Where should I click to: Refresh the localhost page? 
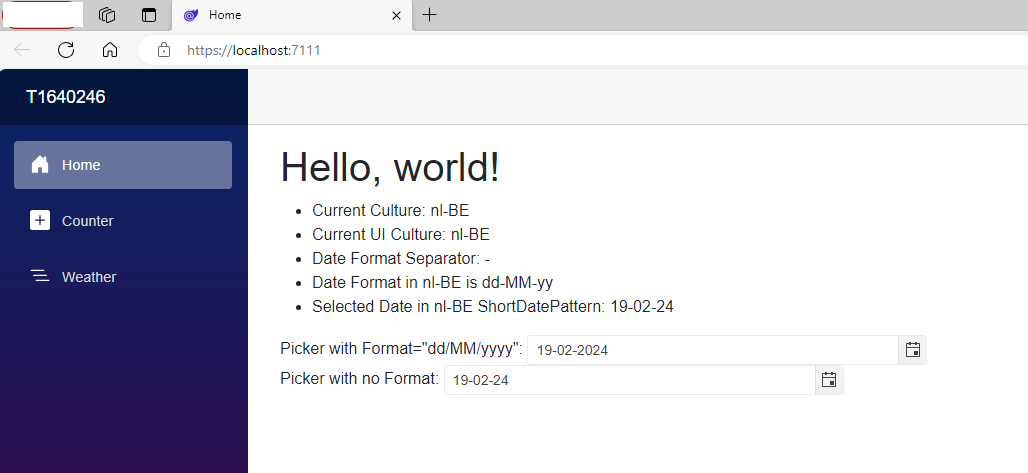coord(66,50)
